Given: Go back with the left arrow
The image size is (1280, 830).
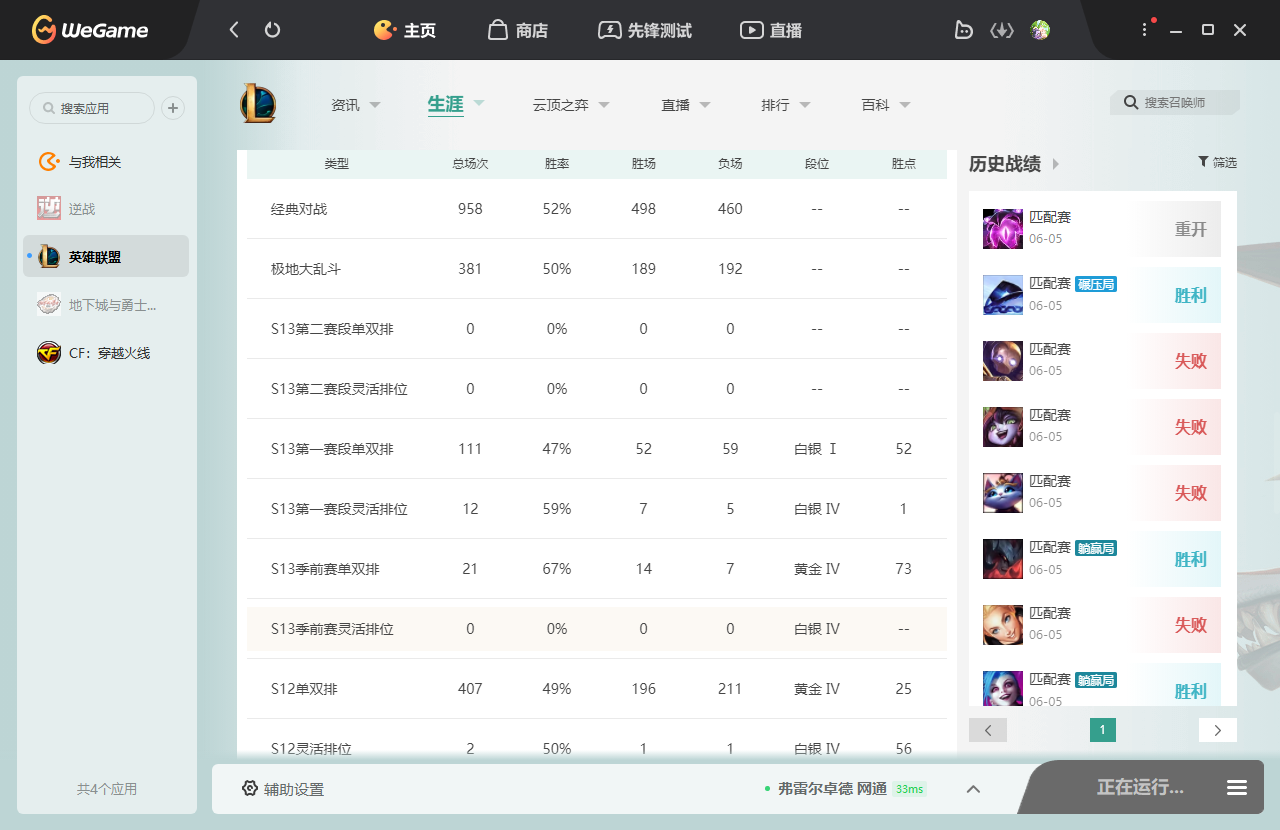Looking at the screenshot, I should click(x=234, y=30).
